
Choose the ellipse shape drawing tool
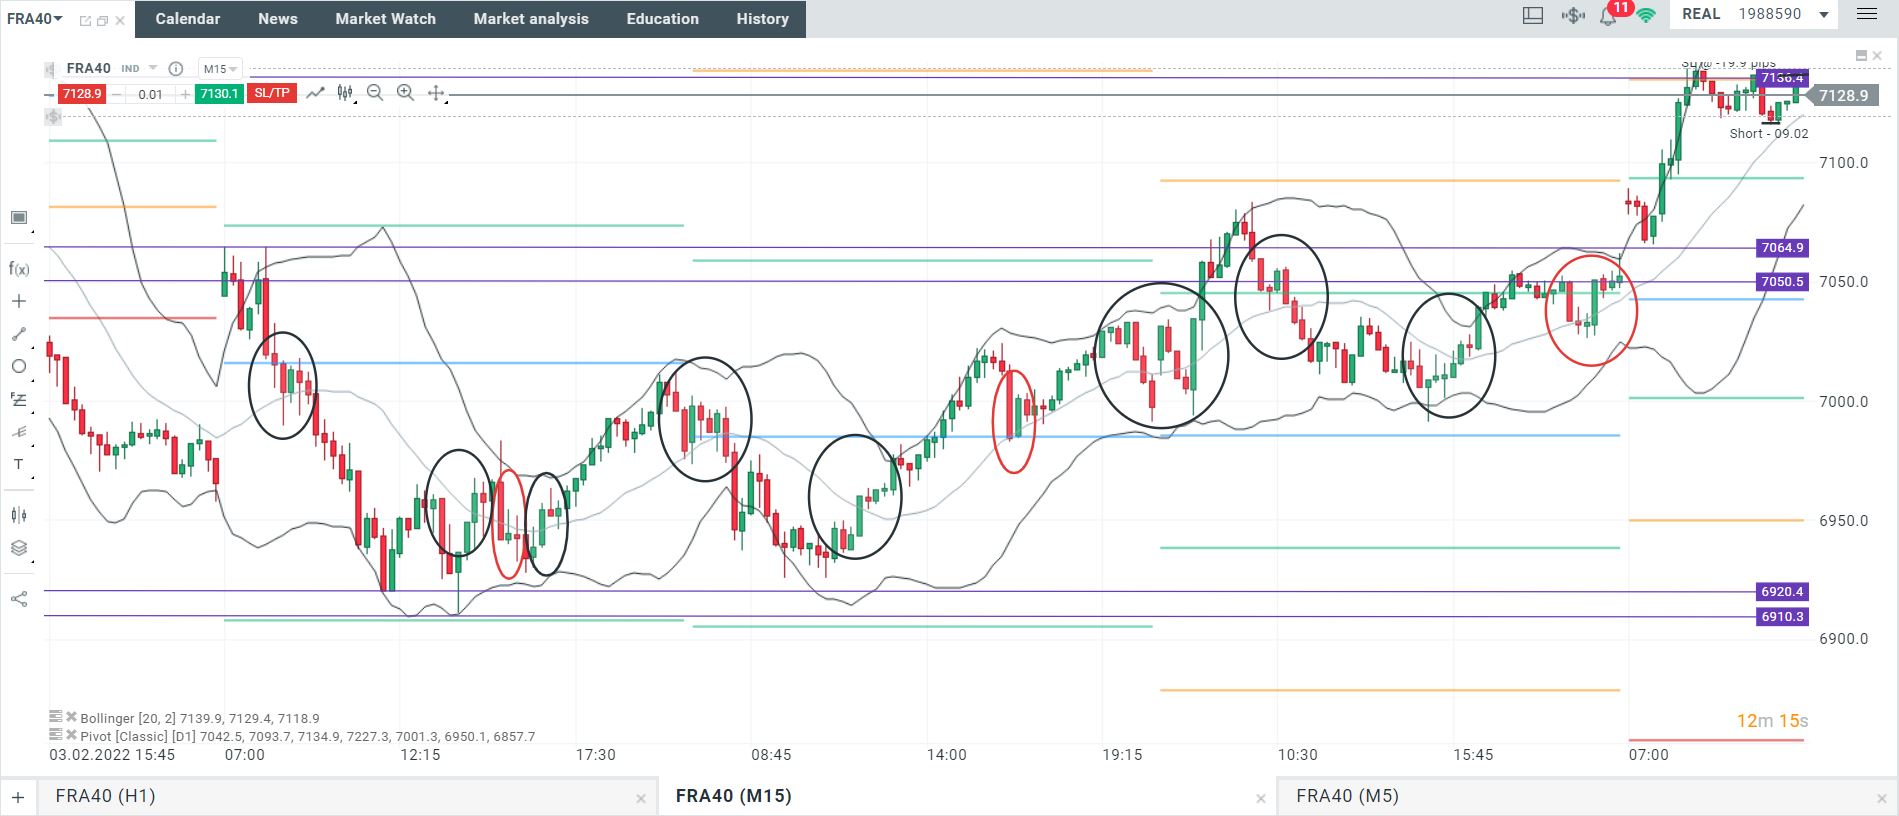point(19,366)
